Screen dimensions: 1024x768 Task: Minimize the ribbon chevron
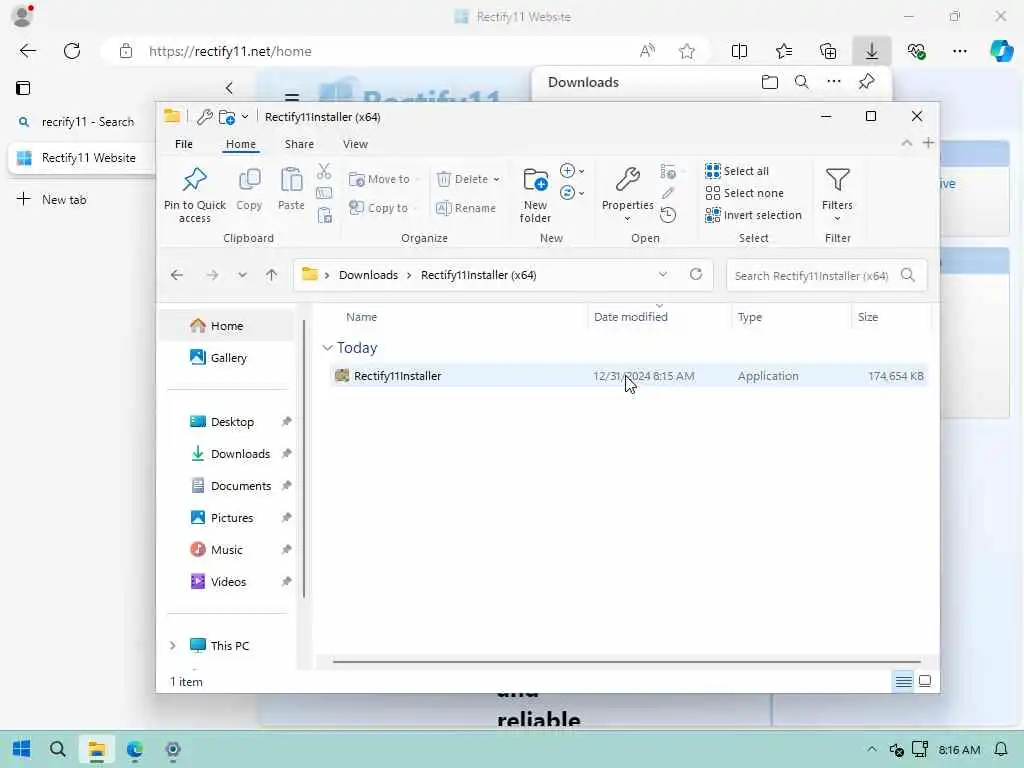point(906,143)
